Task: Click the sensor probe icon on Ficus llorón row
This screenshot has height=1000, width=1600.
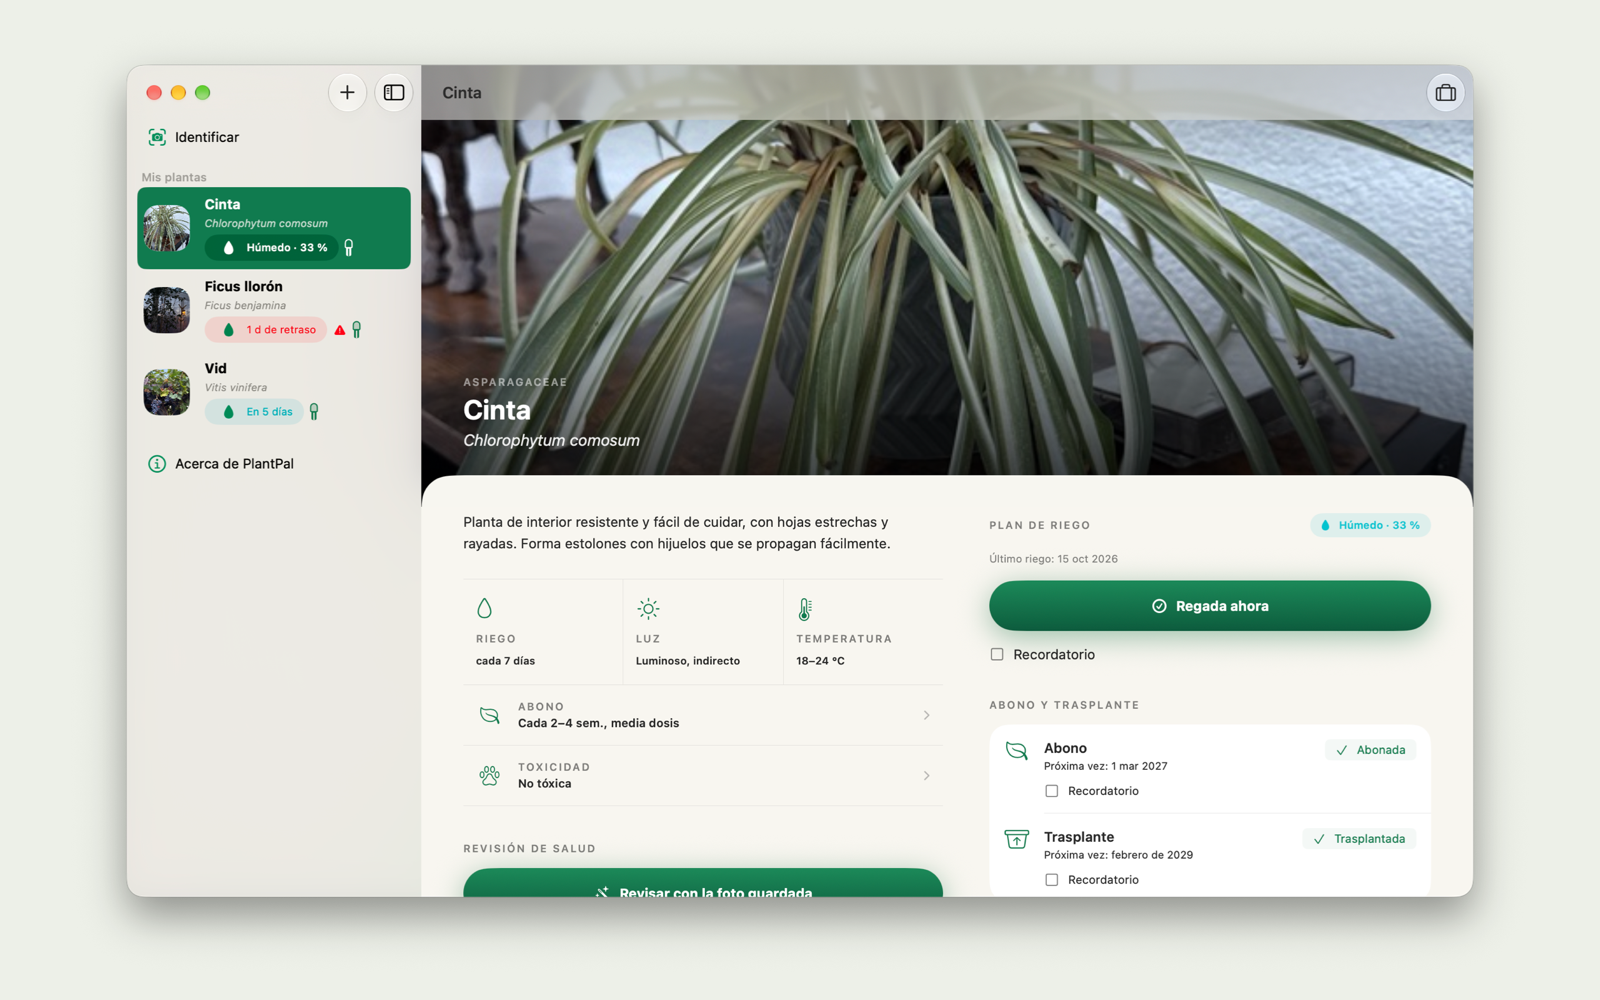Action: pyautogui.click(x=357, y=330)
